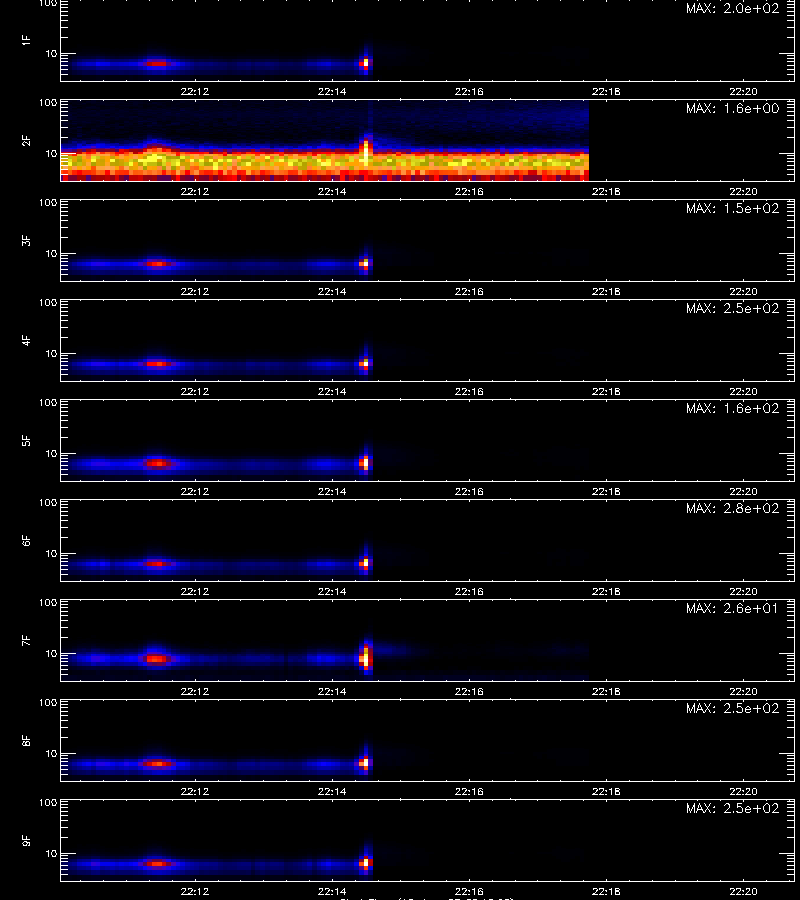800x900 pixels.
Task: Click the 10 y-axis label of panel 2F
Action: [x=52, y=153]
